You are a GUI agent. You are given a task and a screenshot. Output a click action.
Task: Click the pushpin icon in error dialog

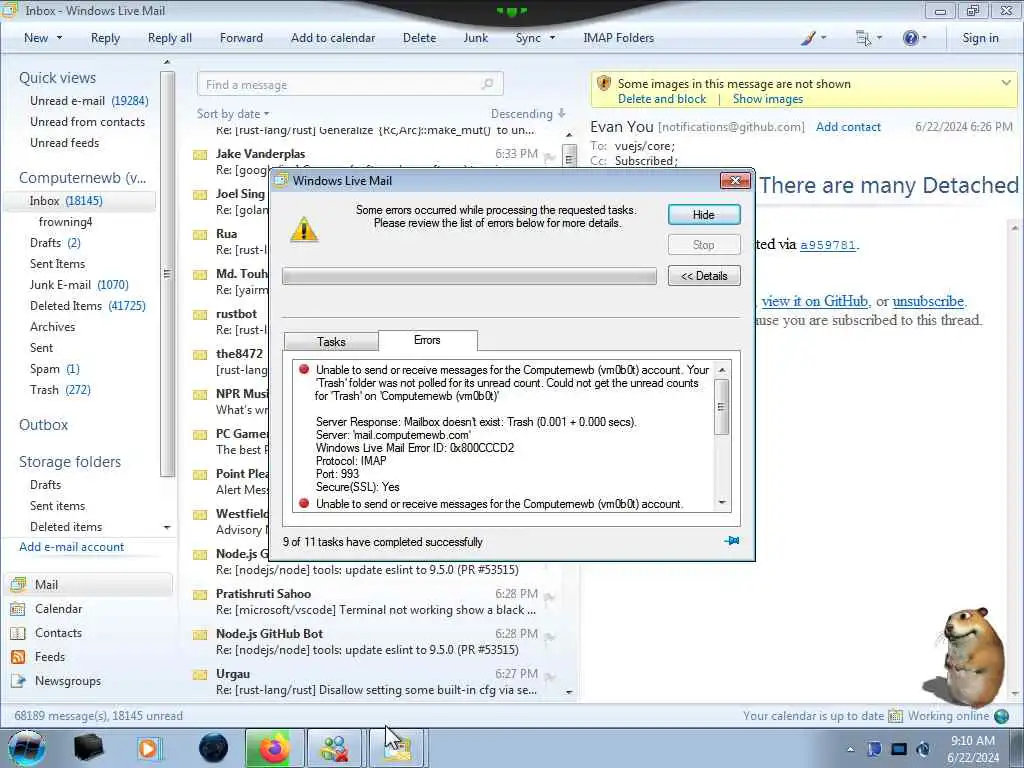pyautogui.click(x=731, y=541)
